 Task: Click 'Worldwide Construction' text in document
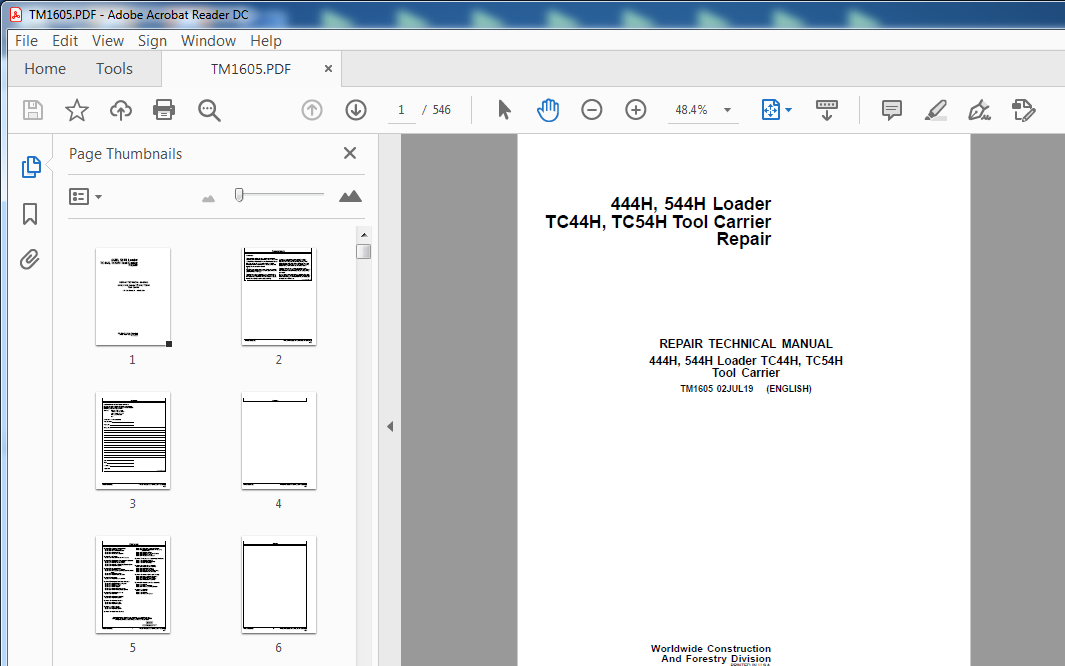[710, 648]
